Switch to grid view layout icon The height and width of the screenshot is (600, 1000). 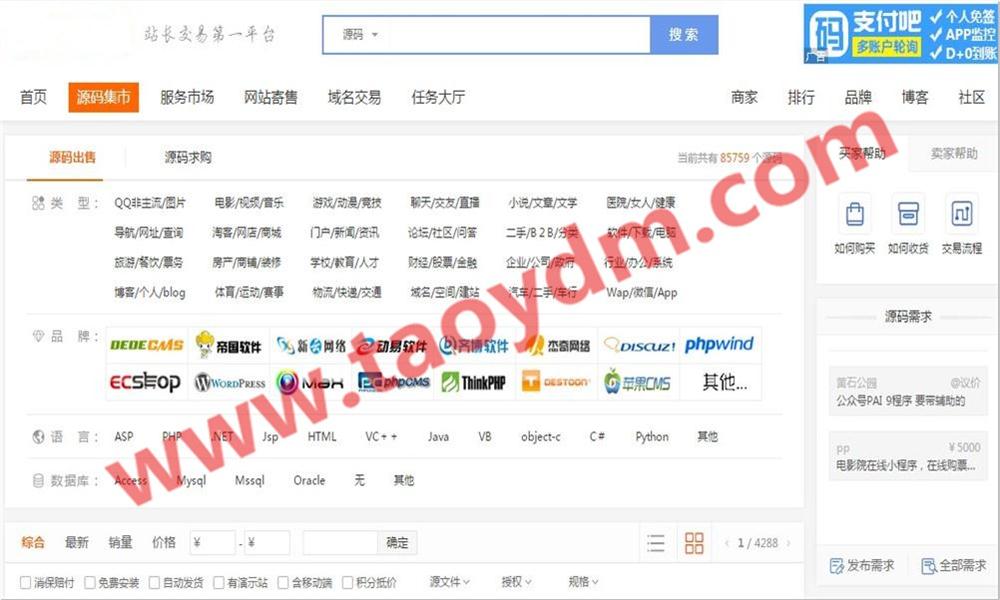pos(694,543)
